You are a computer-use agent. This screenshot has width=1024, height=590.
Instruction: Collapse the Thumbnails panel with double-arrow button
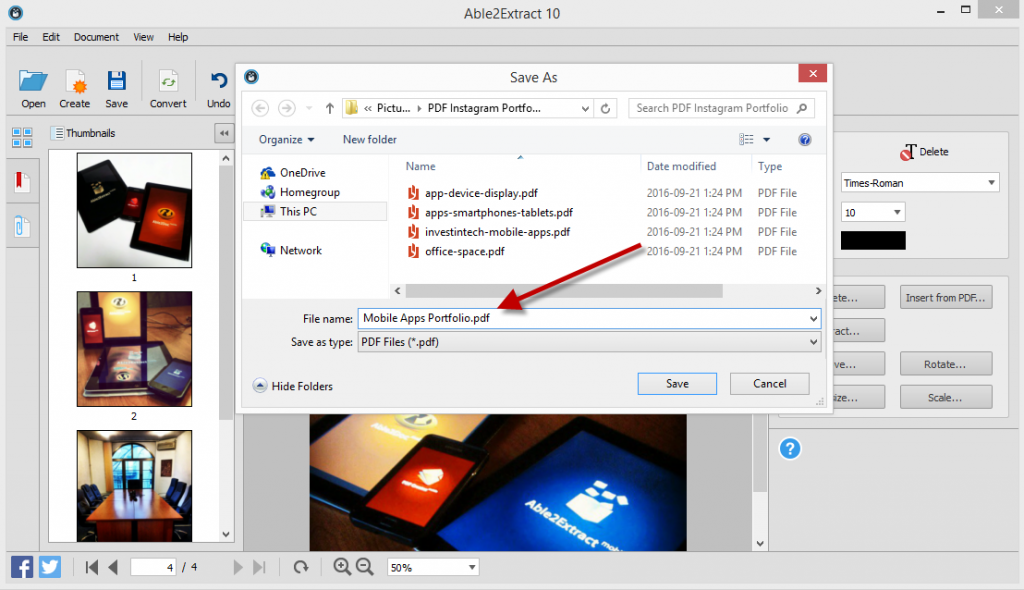click(224, 133)
